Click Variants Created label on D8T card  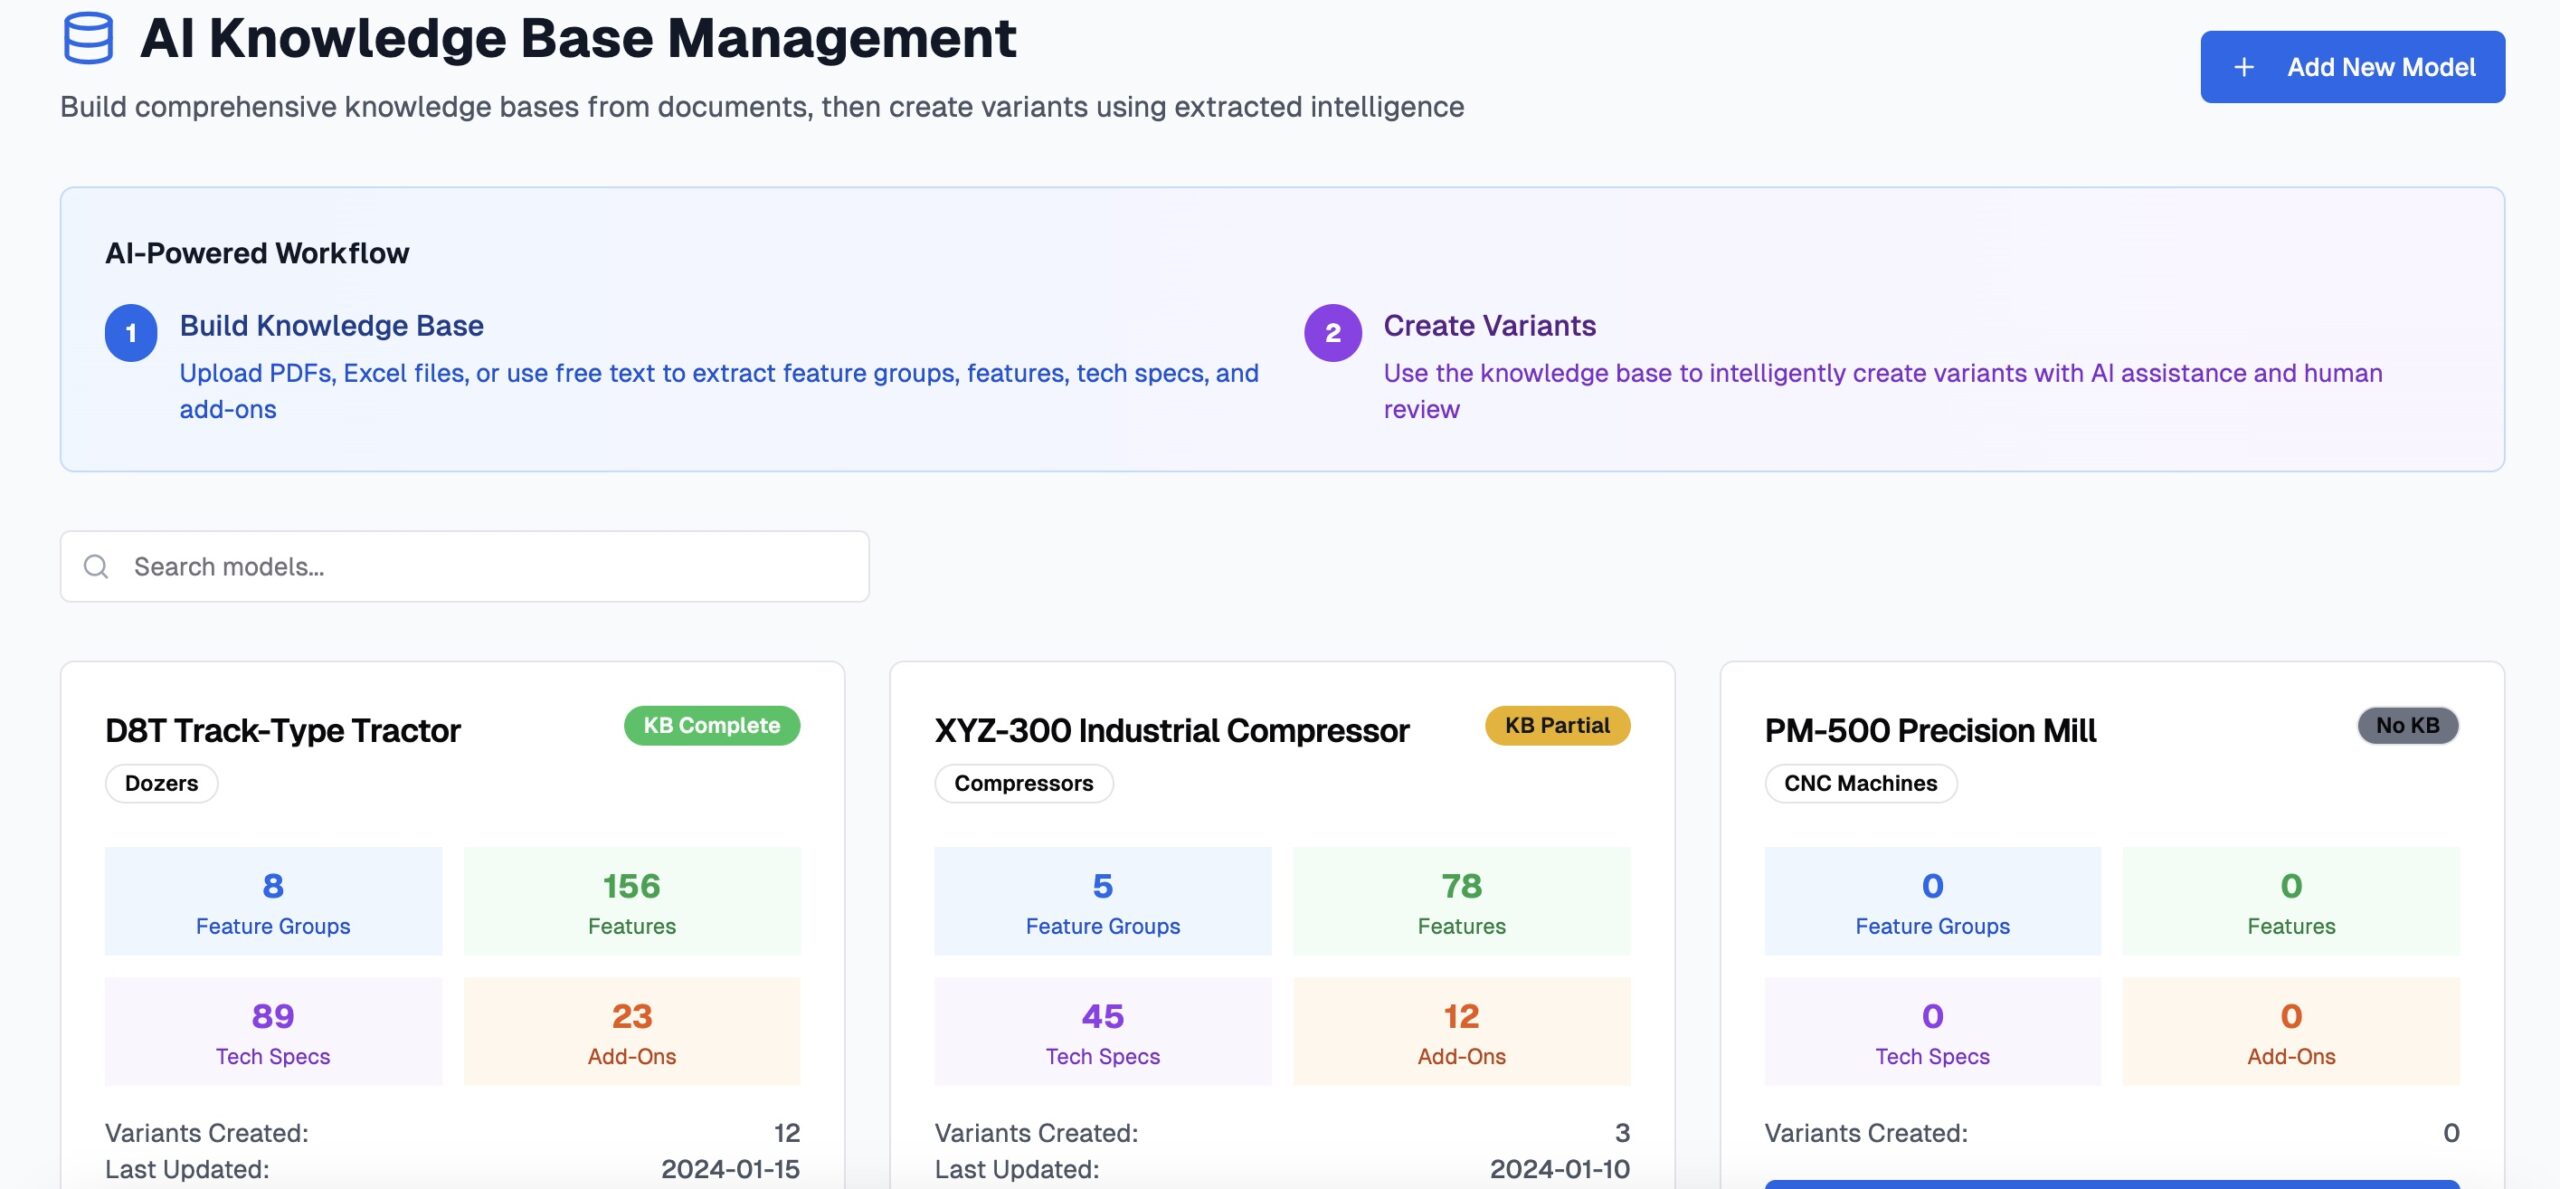tap(207, 1133)
